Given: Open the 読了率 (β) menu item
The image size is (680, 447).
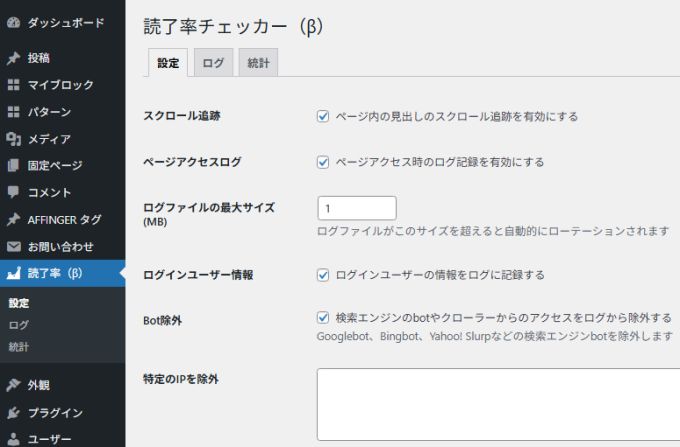Looking at the screenshot, I should point(62,273).
